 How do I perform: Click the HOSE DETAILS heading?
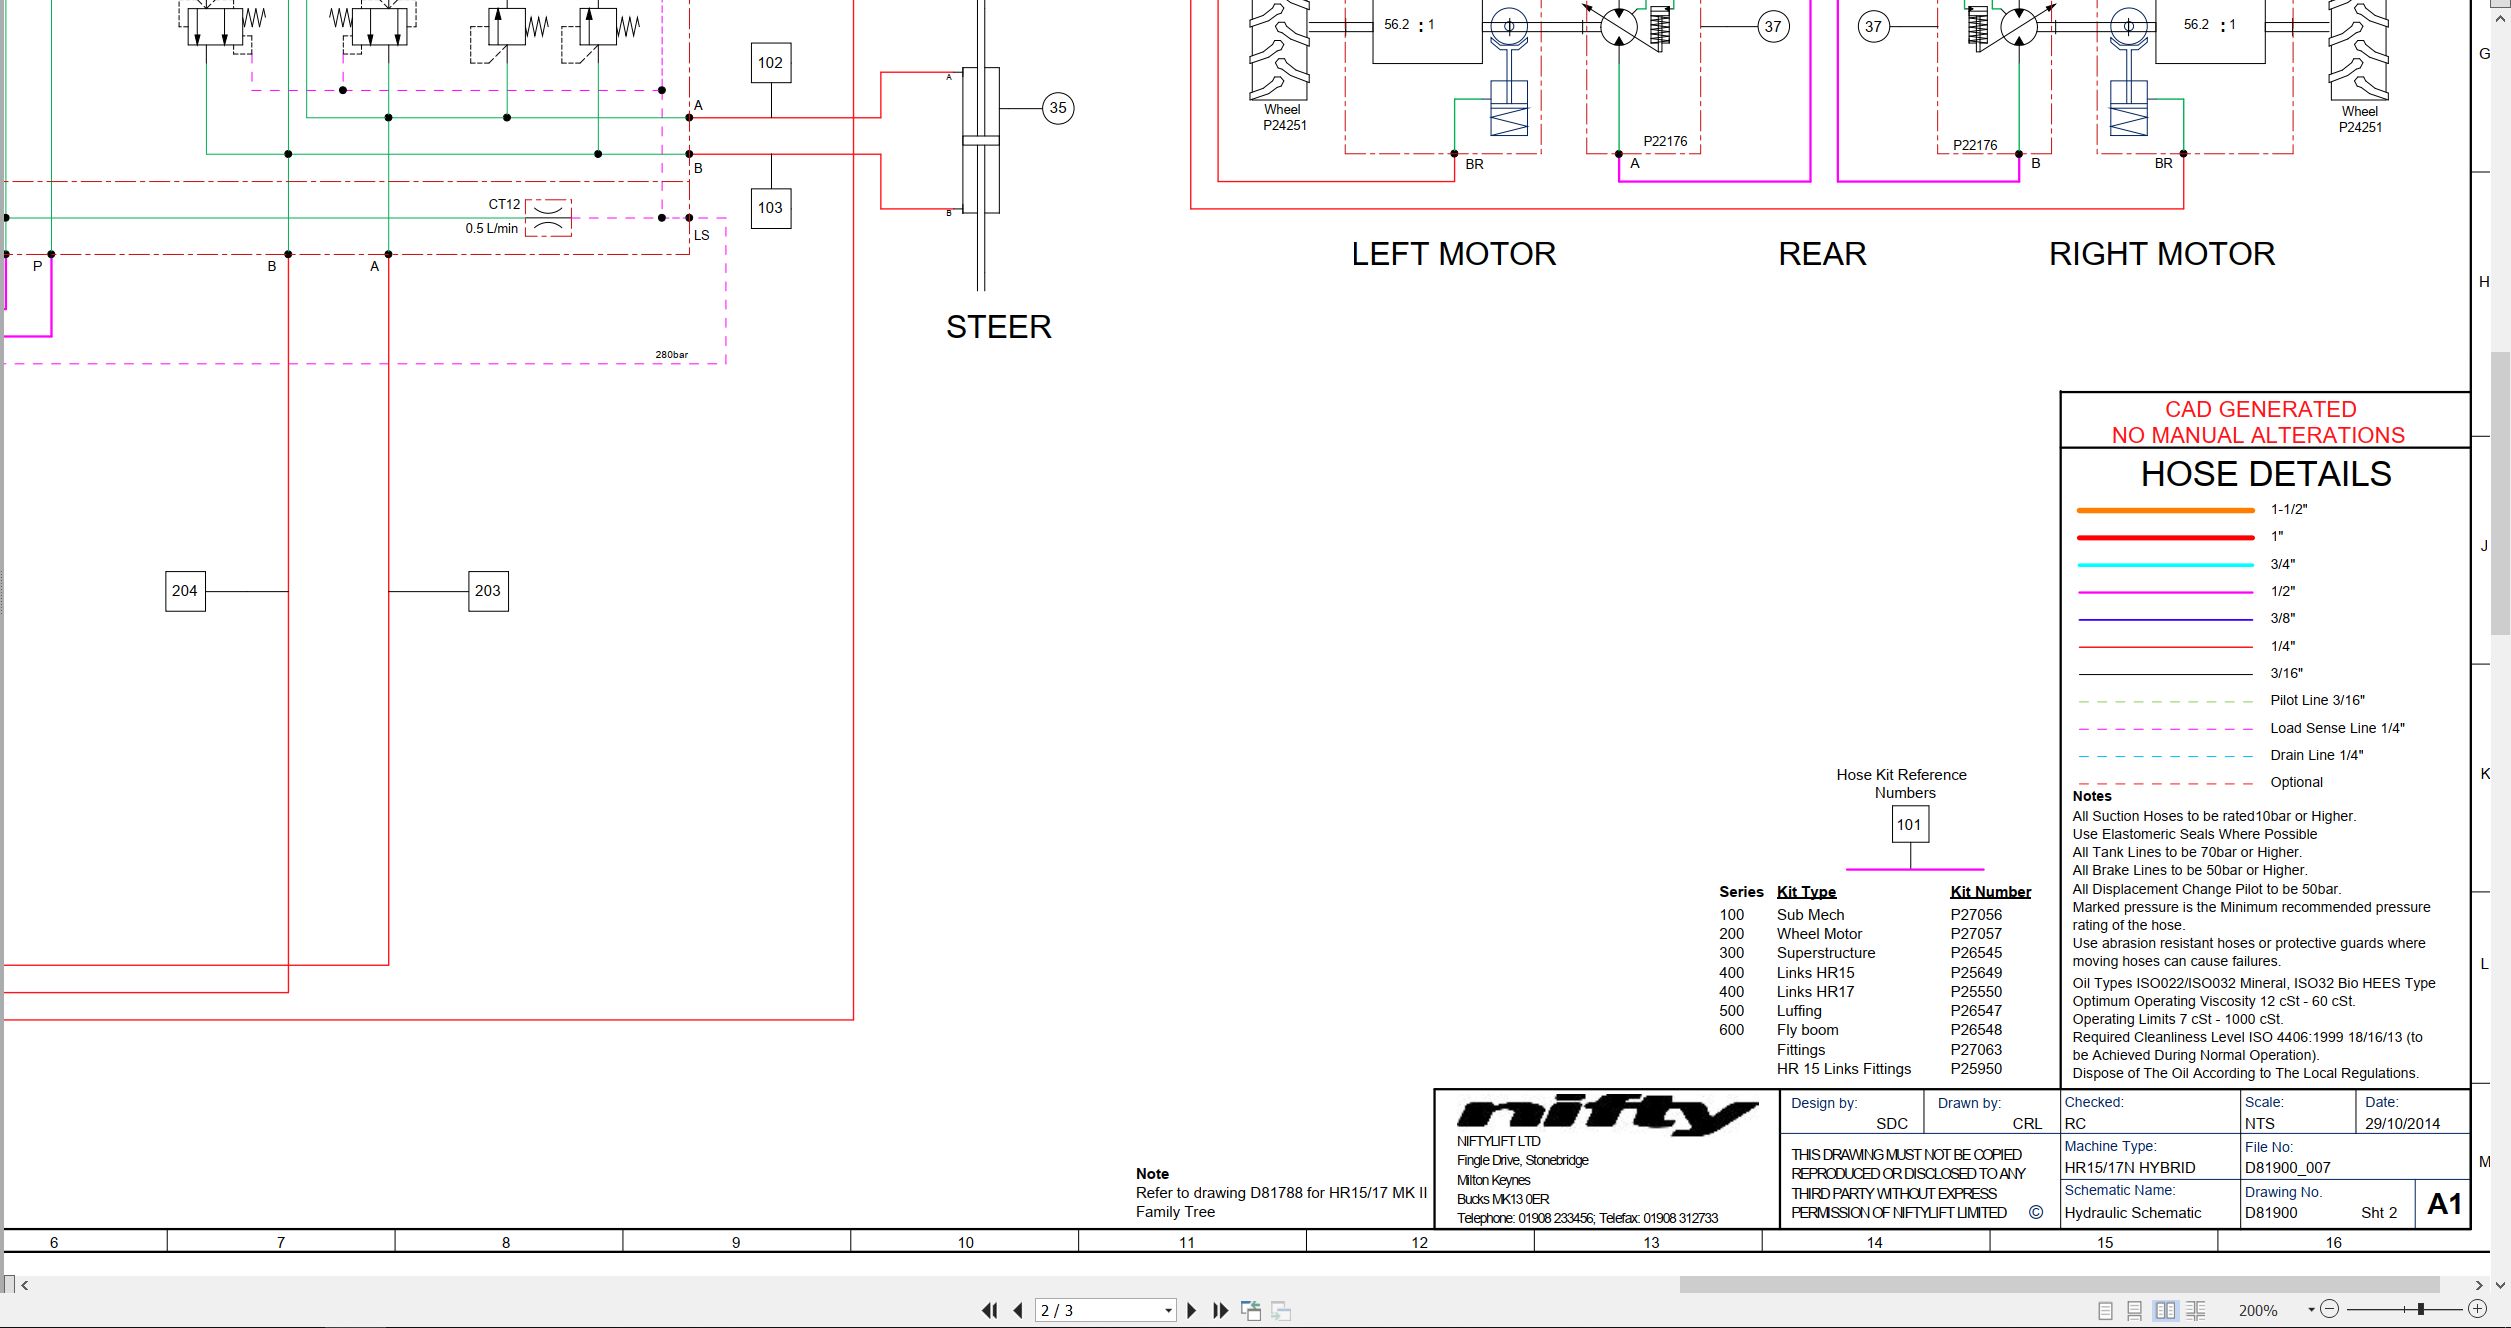pyautogui.click(x=2266, y=474)
